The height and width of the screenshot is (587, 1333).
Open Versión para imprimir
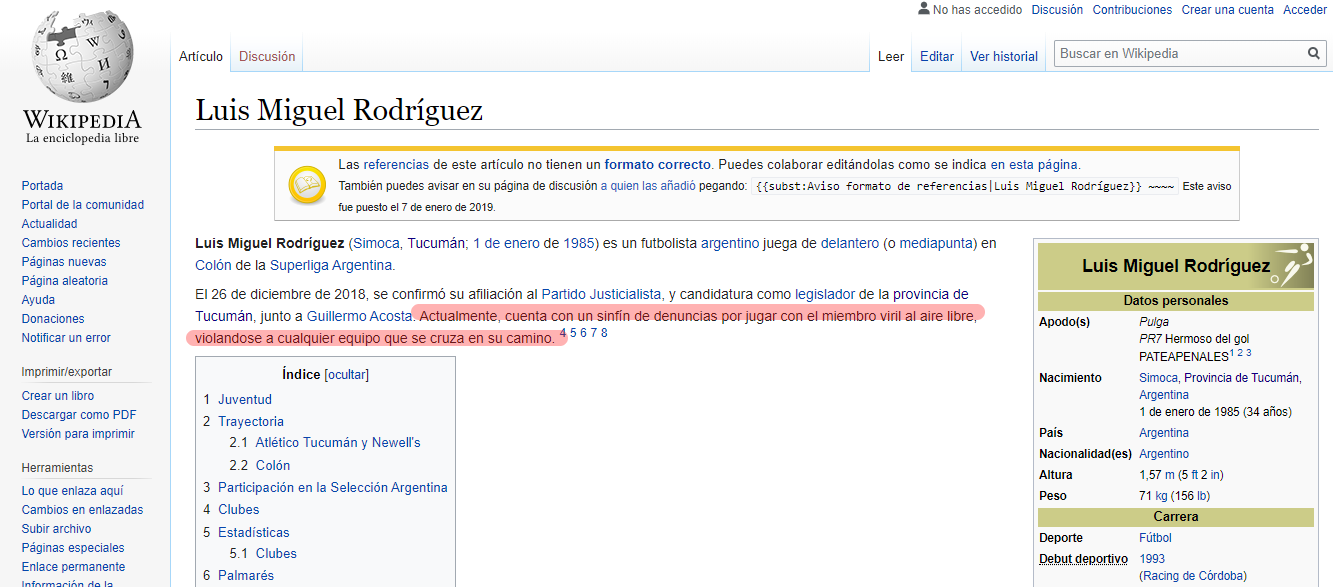[x=78, y=434]
